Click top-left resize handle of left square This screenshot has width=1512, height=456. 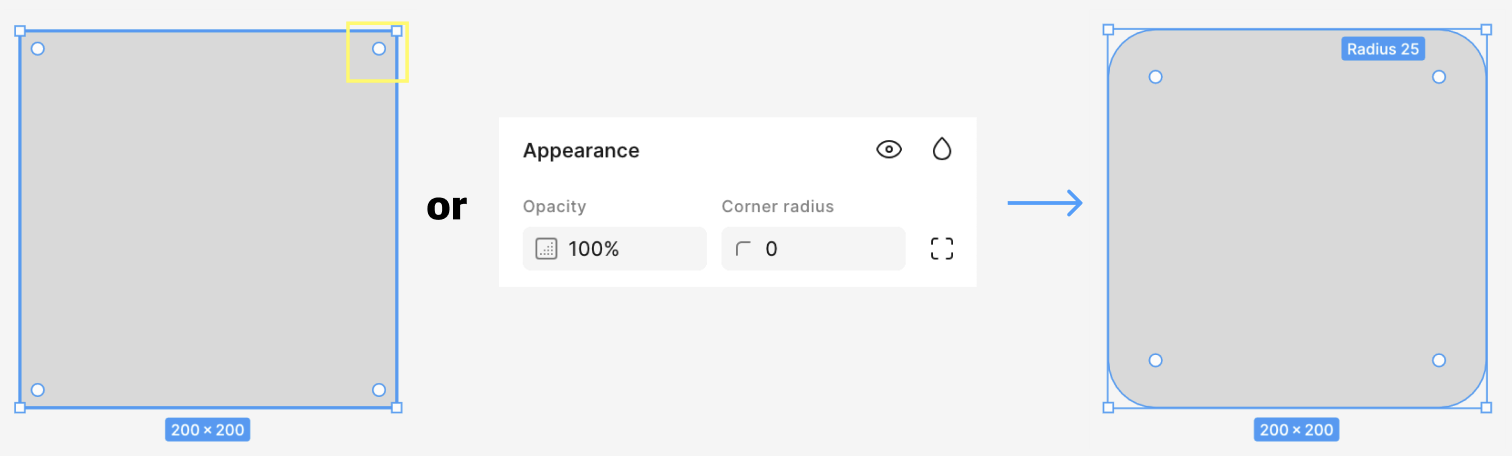point(20,31)
